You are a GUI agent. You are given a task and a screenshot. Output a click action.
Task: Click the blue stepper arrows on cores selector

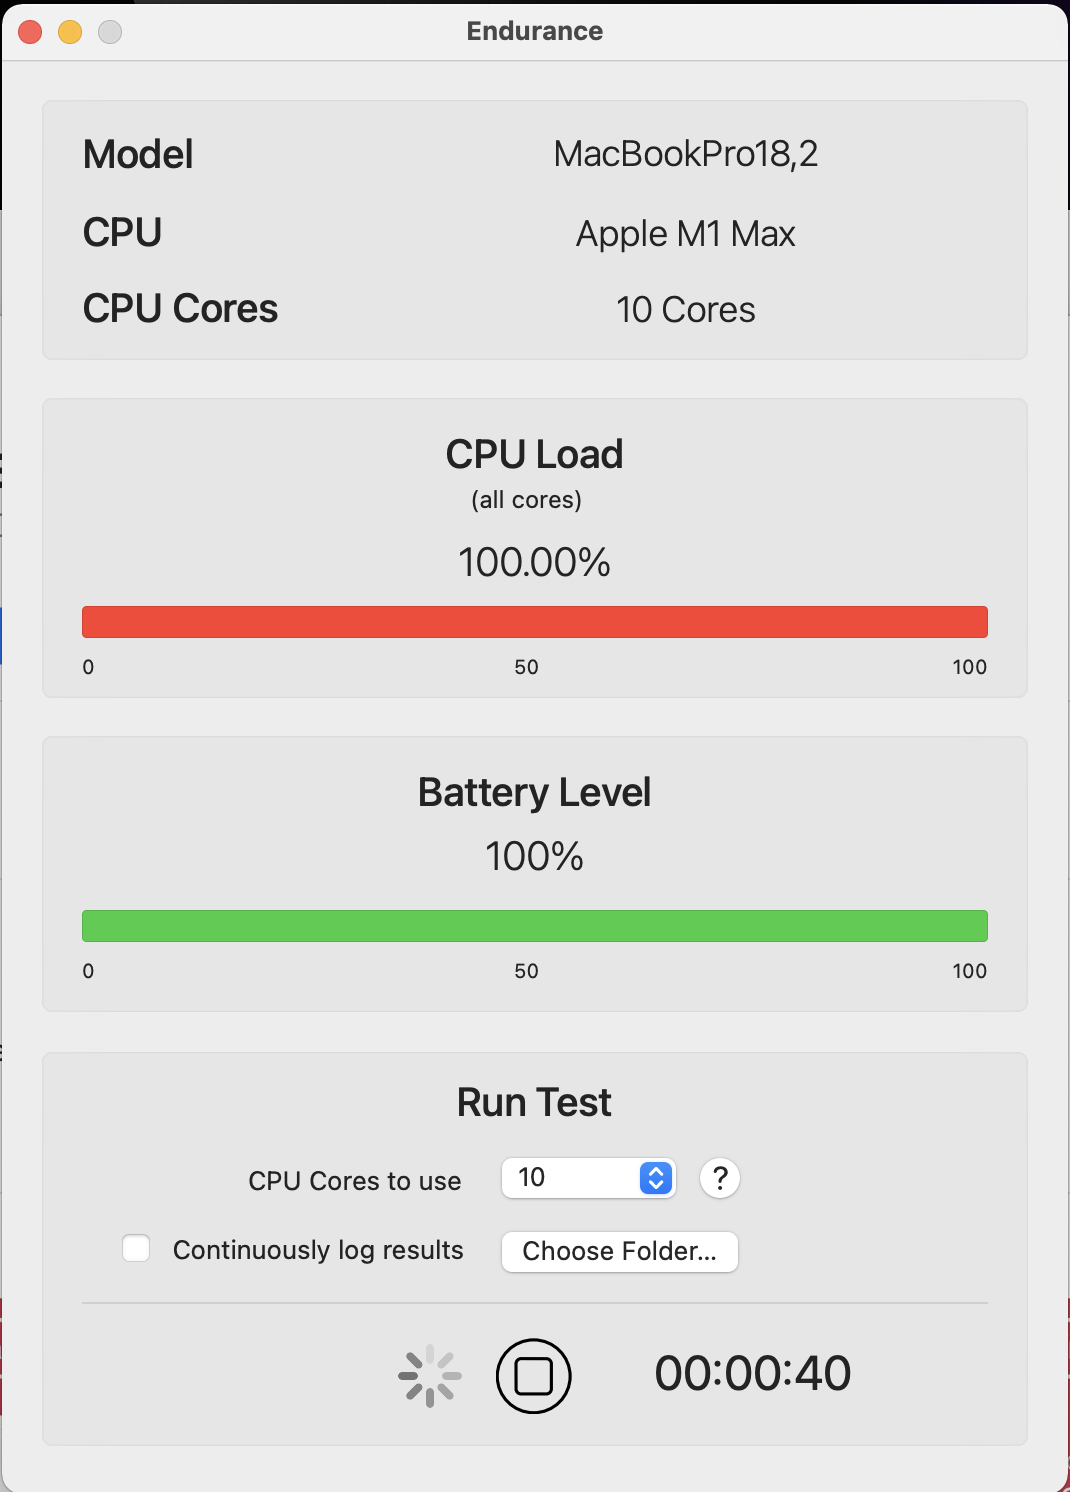[x=655, y=1178]
